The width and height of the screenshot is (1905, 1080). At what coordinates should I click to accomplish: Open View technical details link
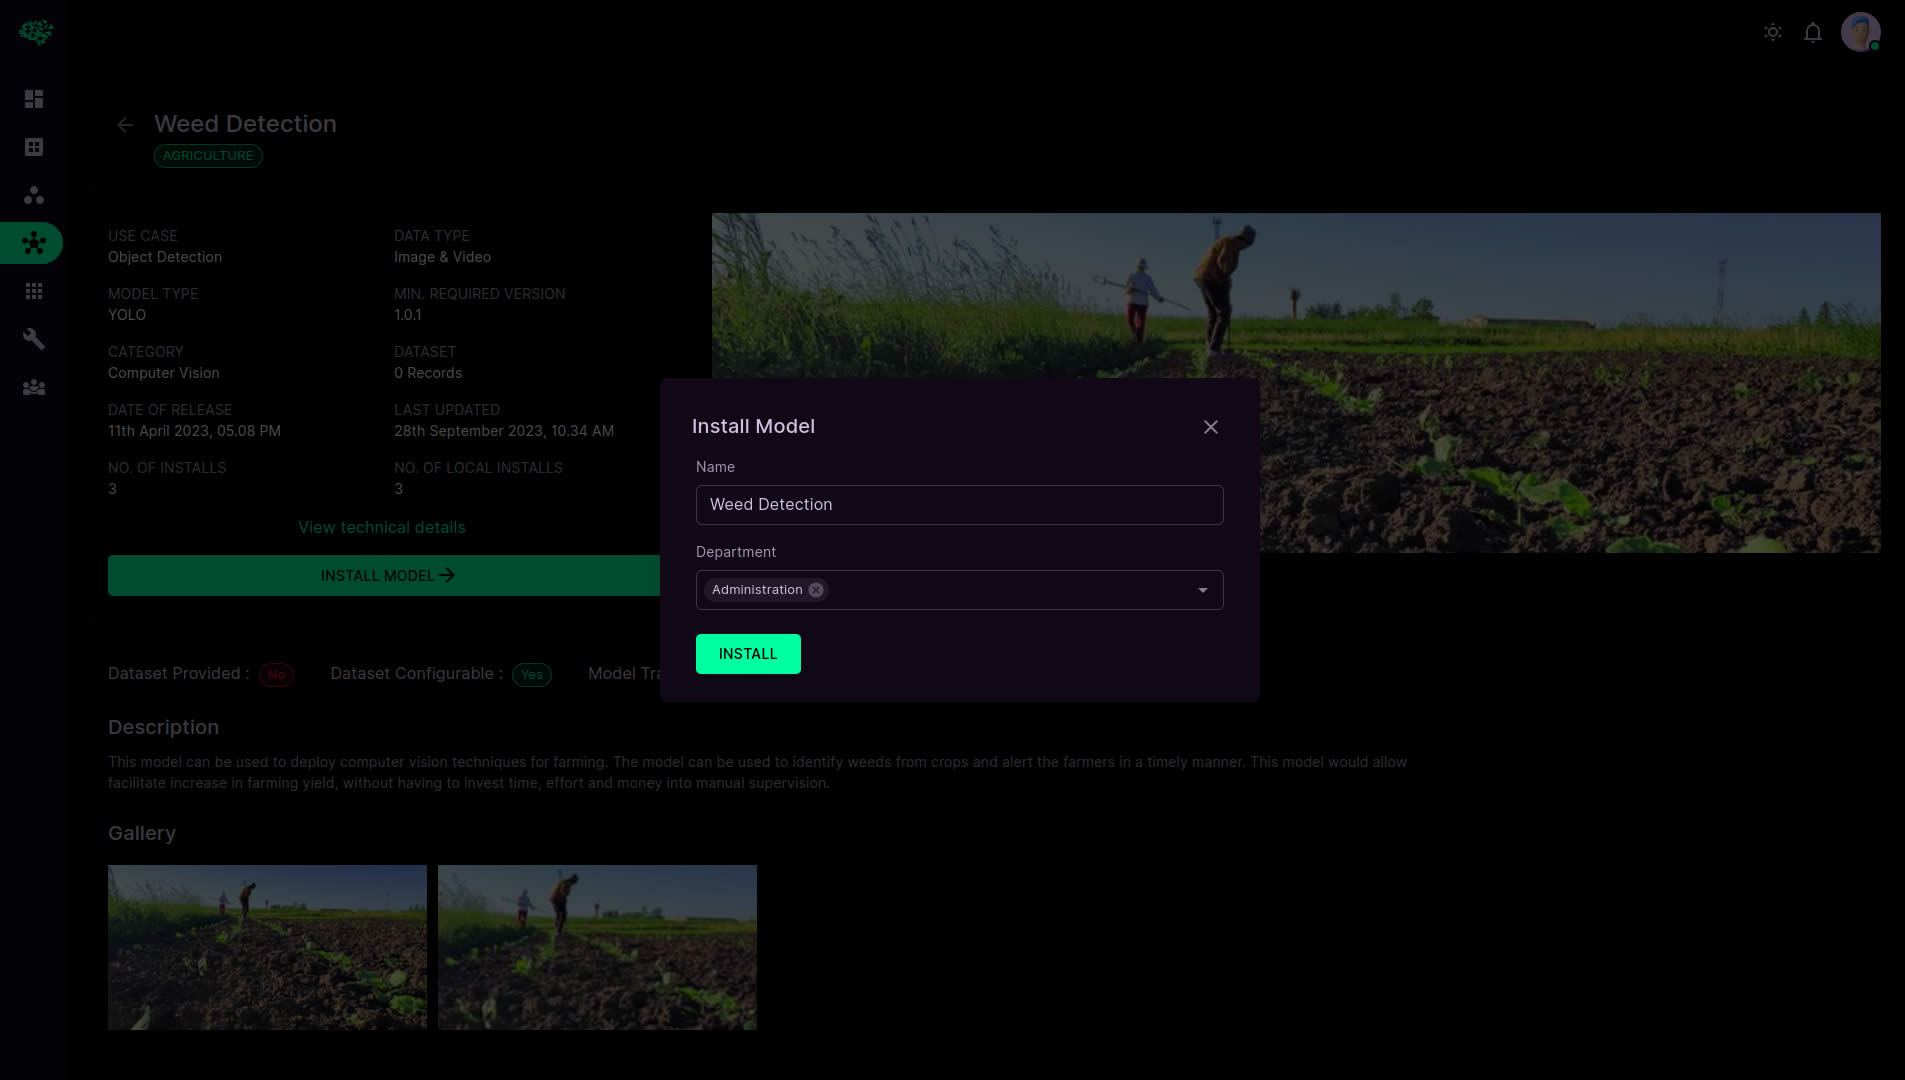tap(382, 527)
